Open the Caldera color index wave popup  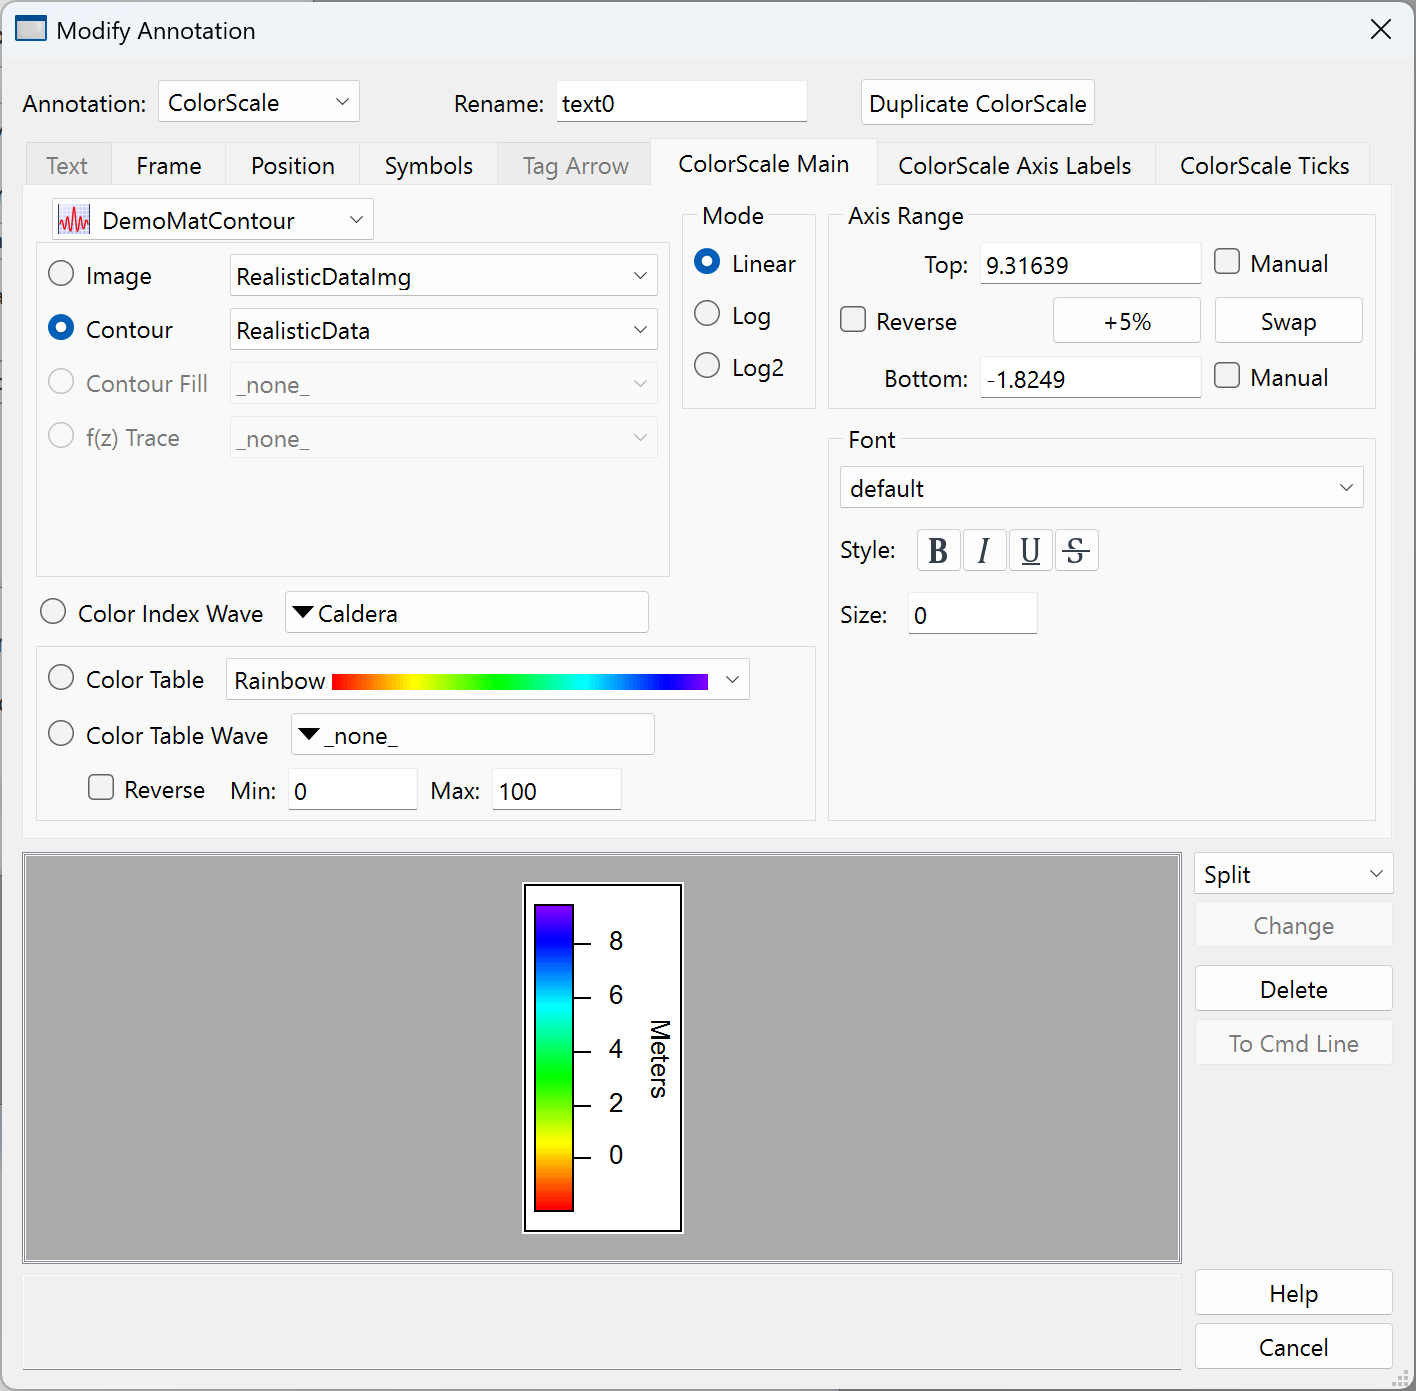[x=466, y=613]
